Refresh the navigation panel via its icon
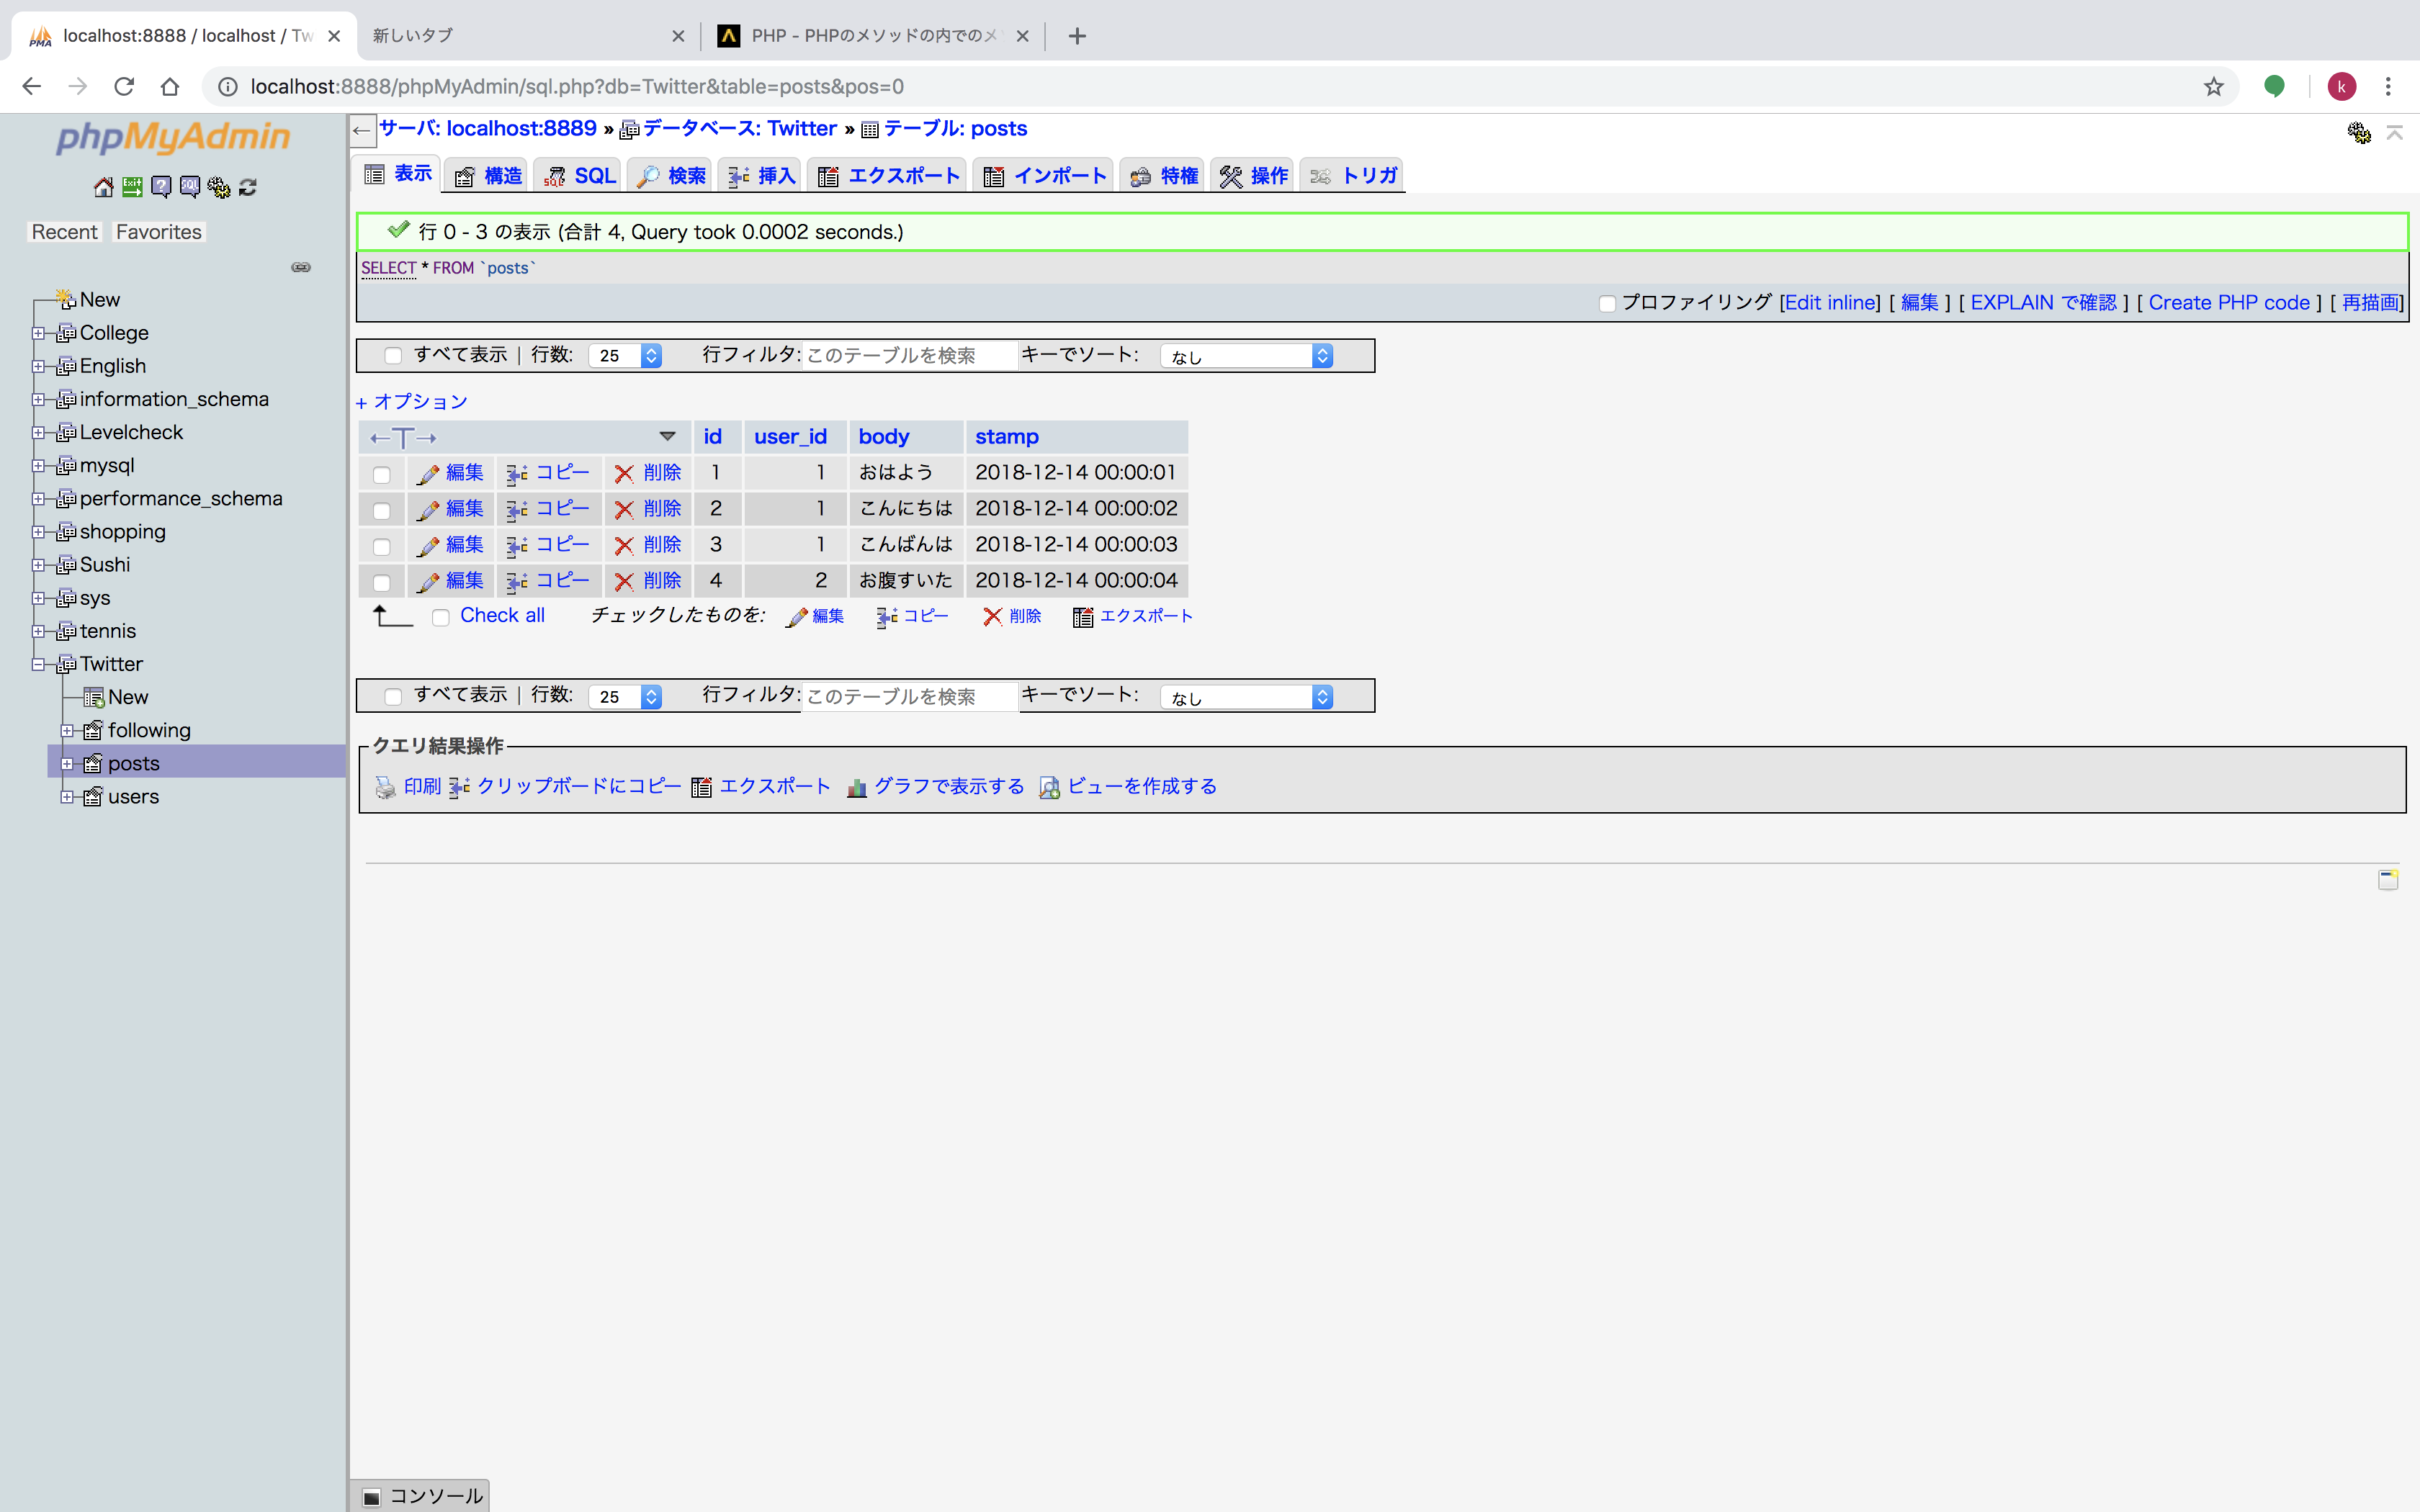This screenshot has width=2420, height=1512. [247, 187]
